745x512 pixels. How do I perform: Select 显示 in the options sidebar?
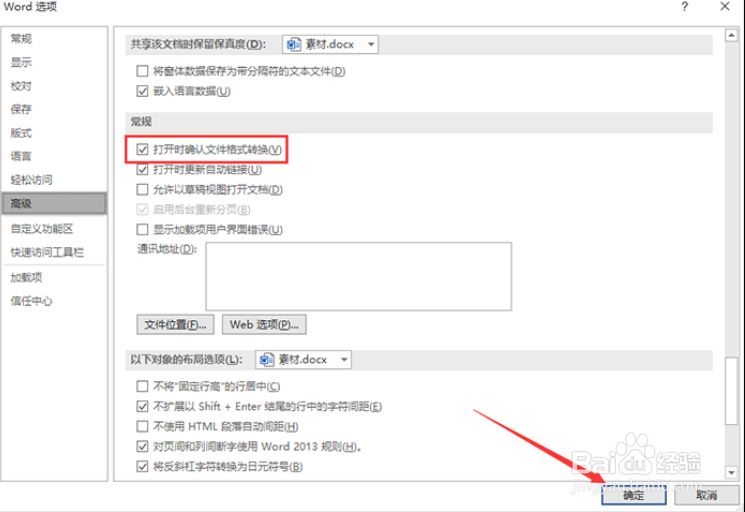tap(21, 62)
